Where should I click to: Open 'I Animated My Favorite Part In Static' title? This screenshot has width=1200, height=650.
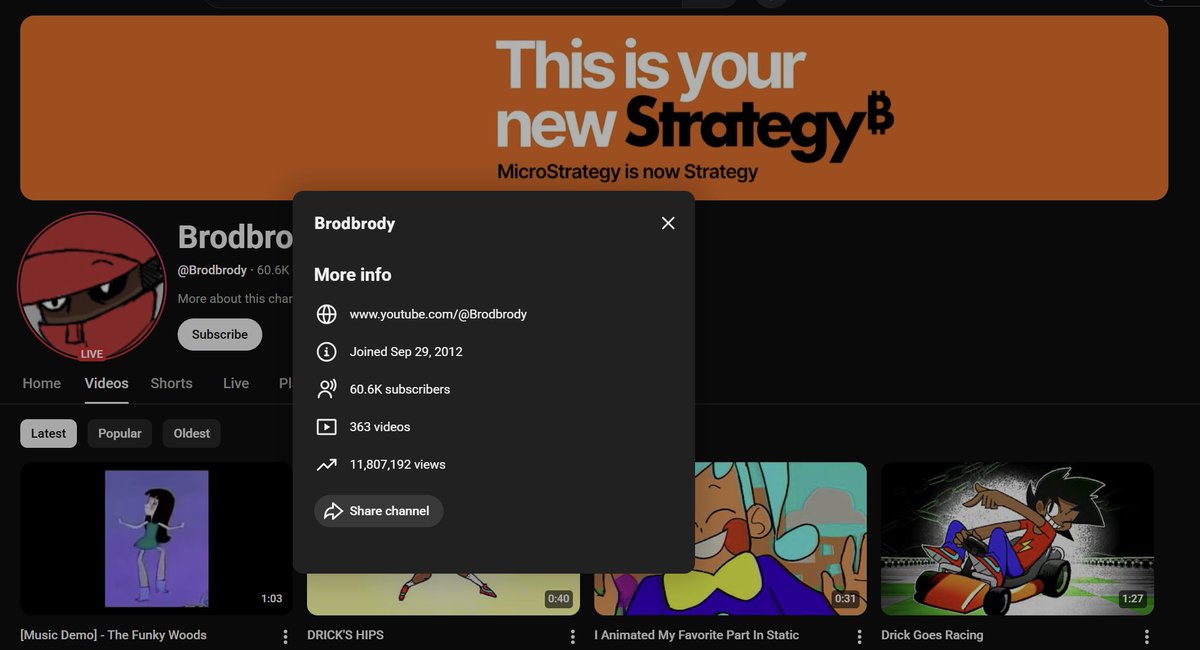tap(696, 635)
